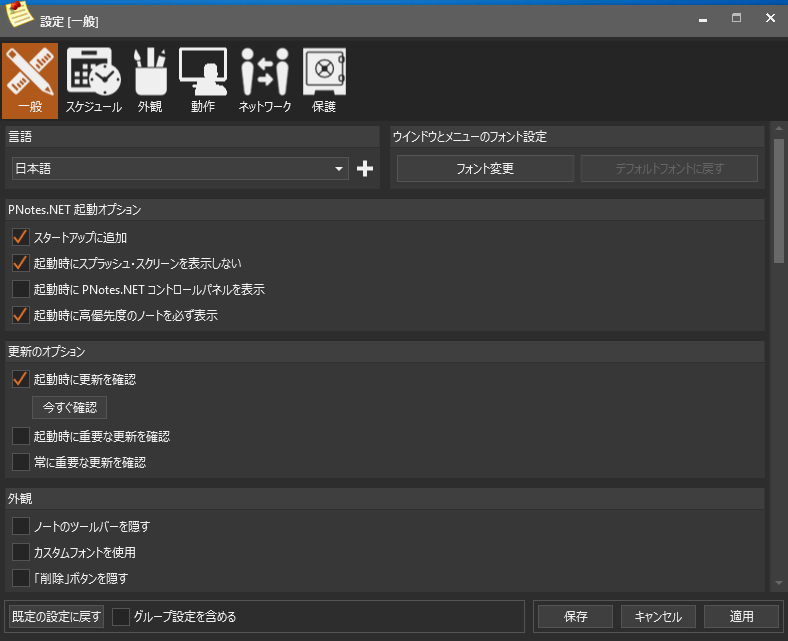
Task: Click 既定の設定に戻す button
Action: (x=56, y=617)
